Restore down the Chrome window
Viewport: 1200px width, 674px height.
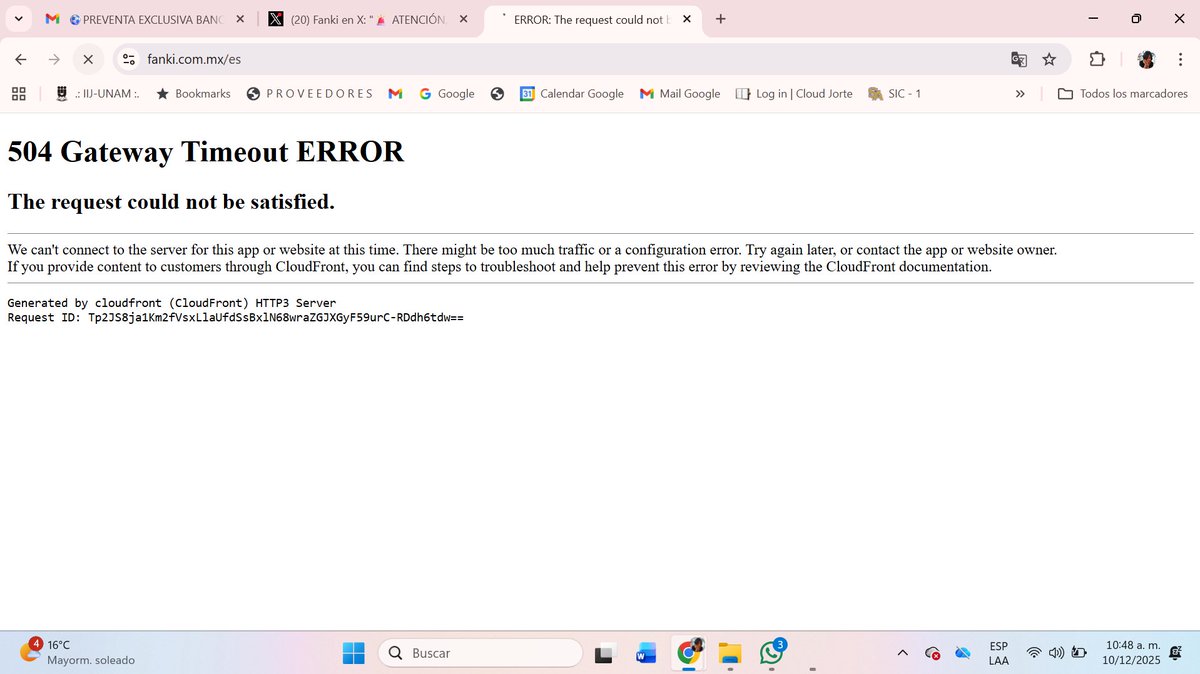1136,19
